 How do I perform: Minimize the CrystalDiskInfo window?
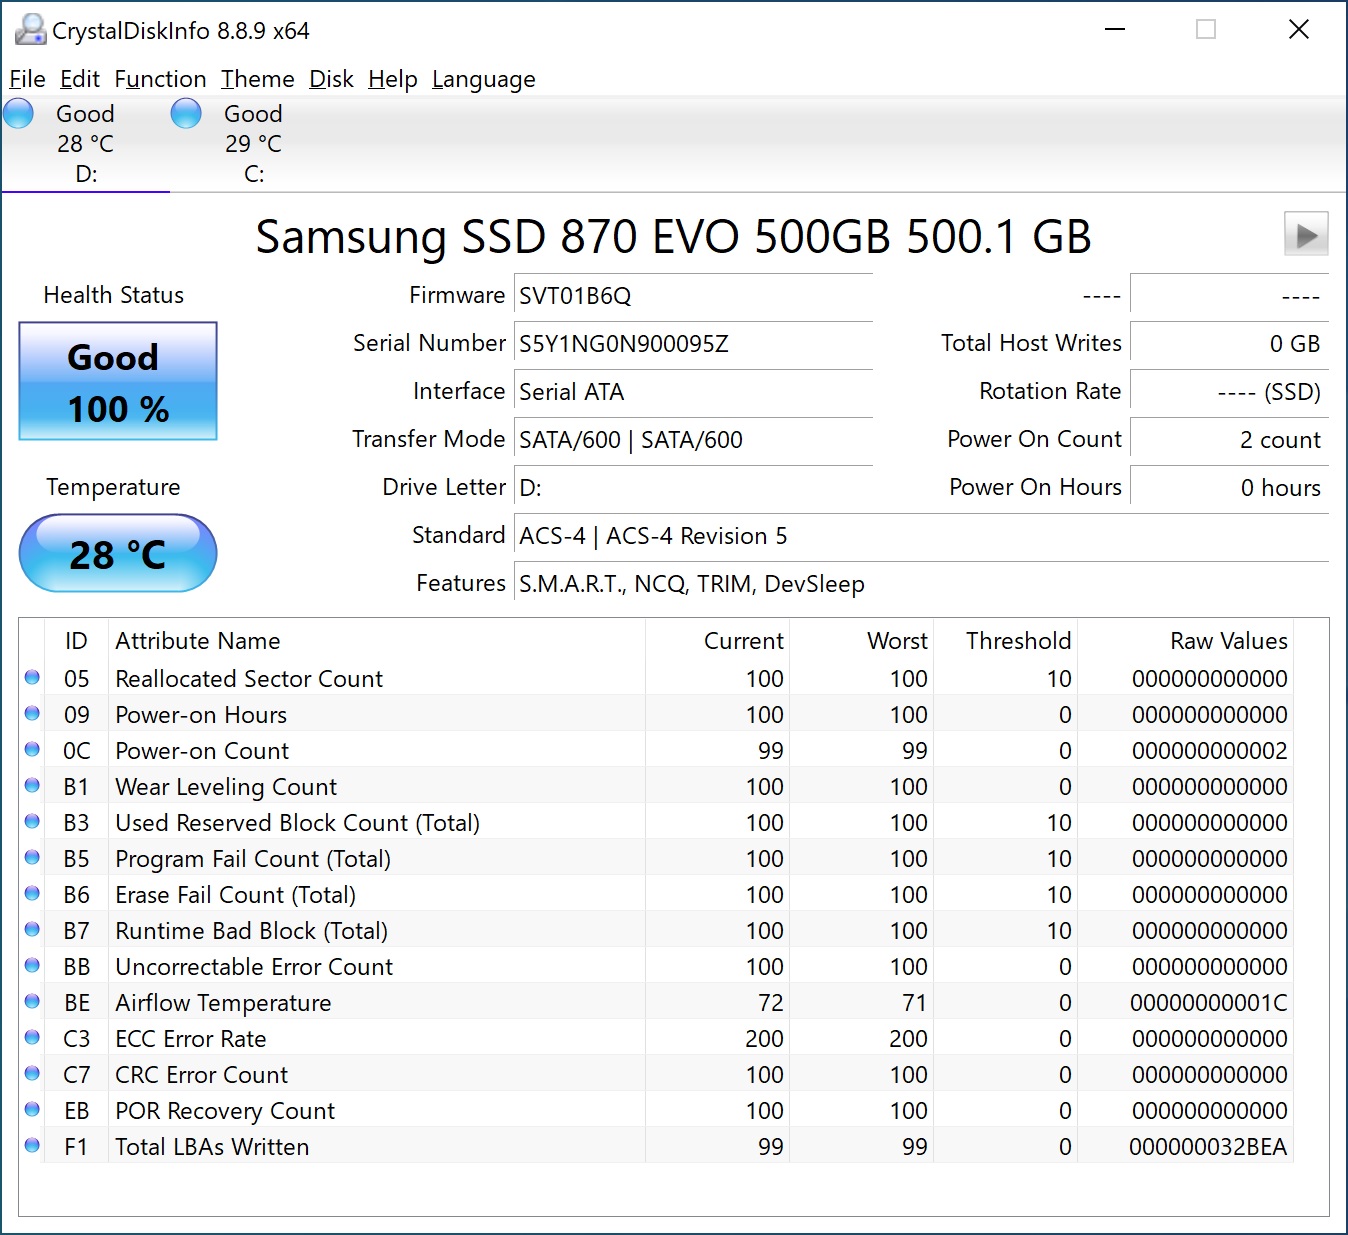click(x=1115, y=29)
